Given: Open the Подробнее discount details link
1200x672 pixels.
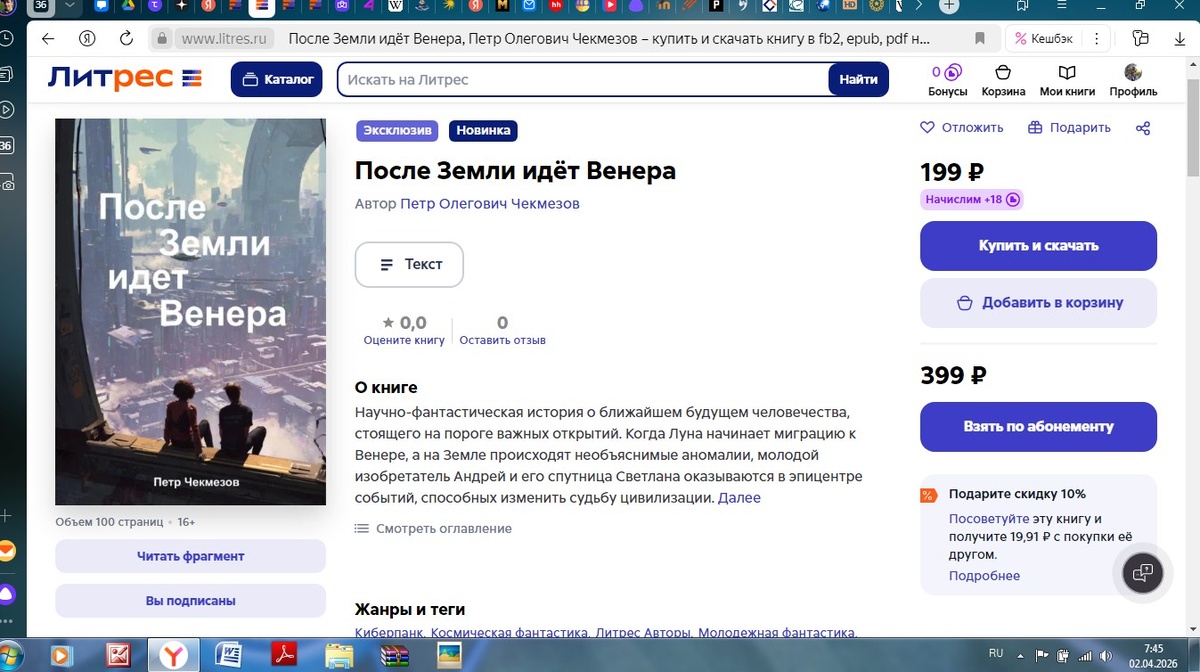Looking at the screenshot, I should [984, 575].
